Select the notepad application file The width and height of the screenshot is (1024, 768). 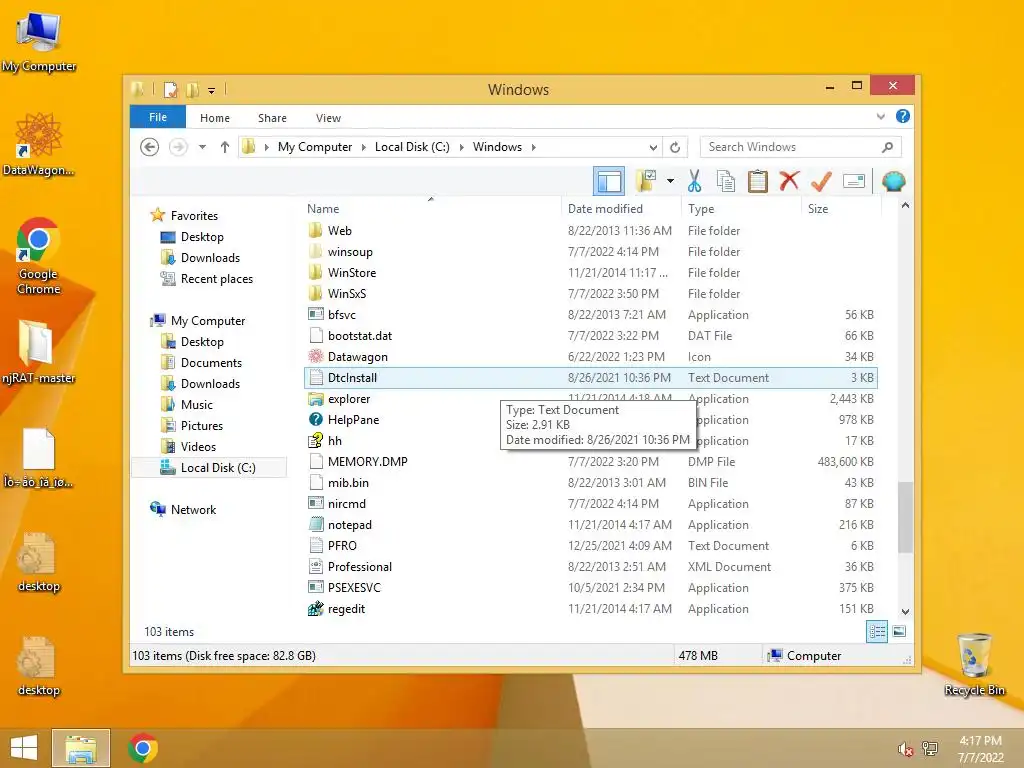click(349, 525)
